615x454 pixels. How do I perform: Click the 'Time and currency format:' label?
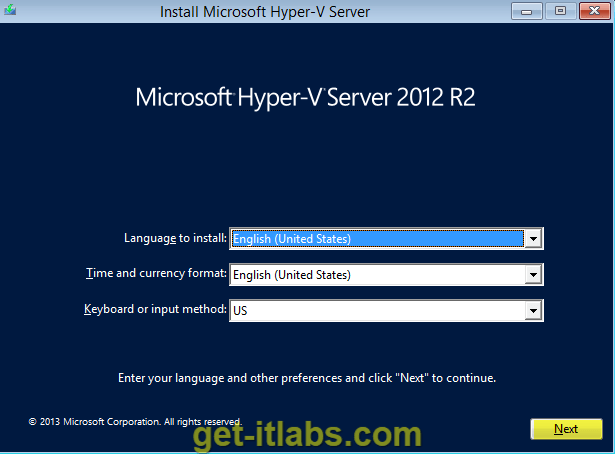[x=156, y=273]
